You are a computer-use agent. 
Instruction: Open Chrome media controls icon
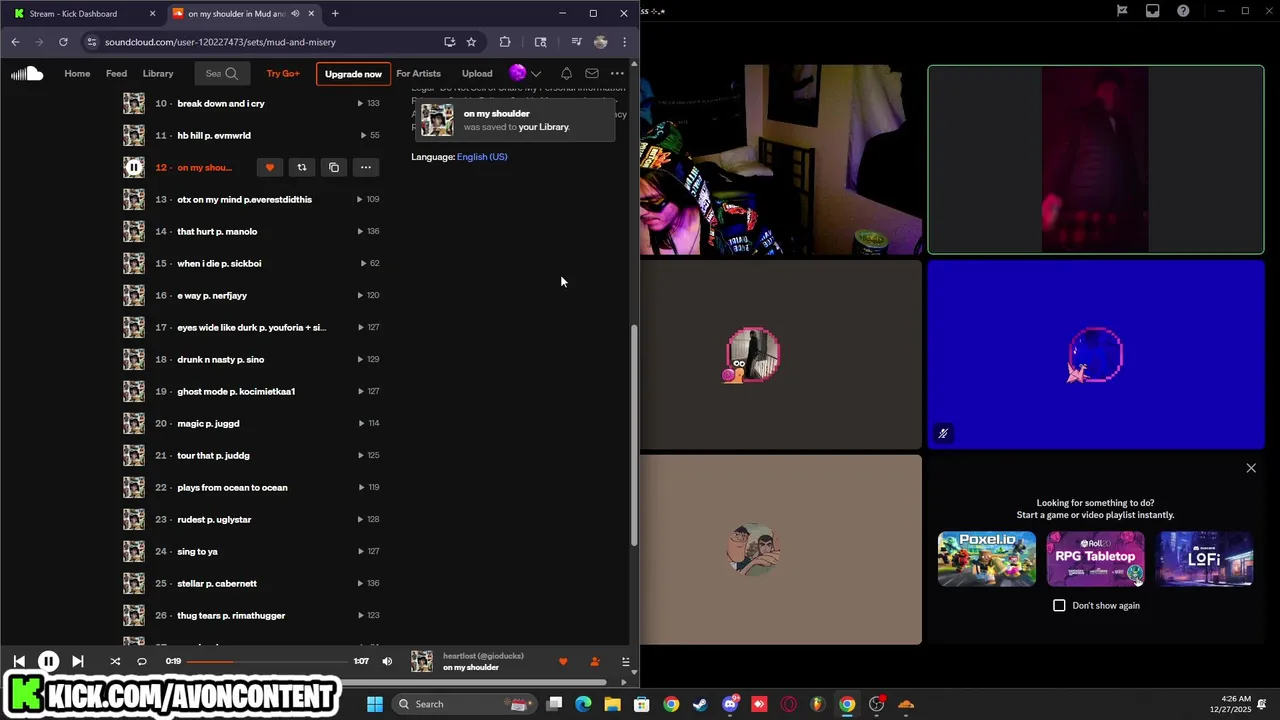pos(576,42)
